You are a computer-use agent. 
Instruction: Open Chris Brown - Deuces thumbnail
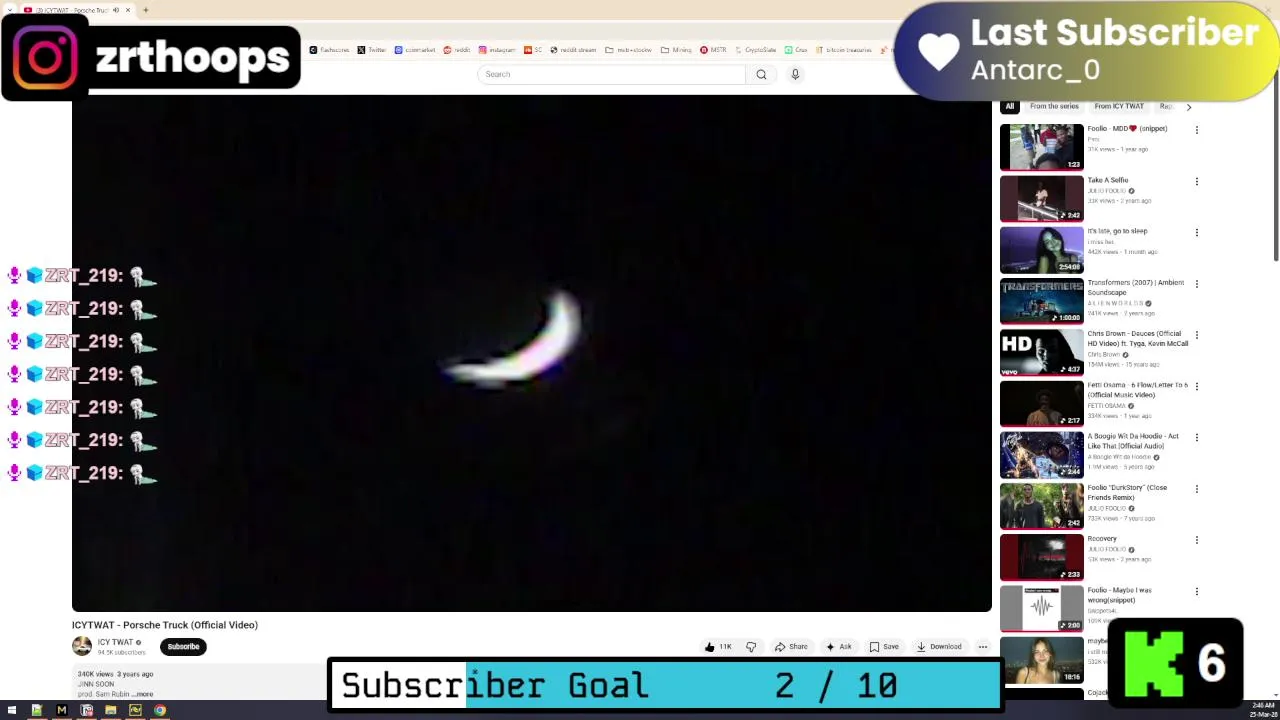pyautogui.click(x=1041, y=352)
